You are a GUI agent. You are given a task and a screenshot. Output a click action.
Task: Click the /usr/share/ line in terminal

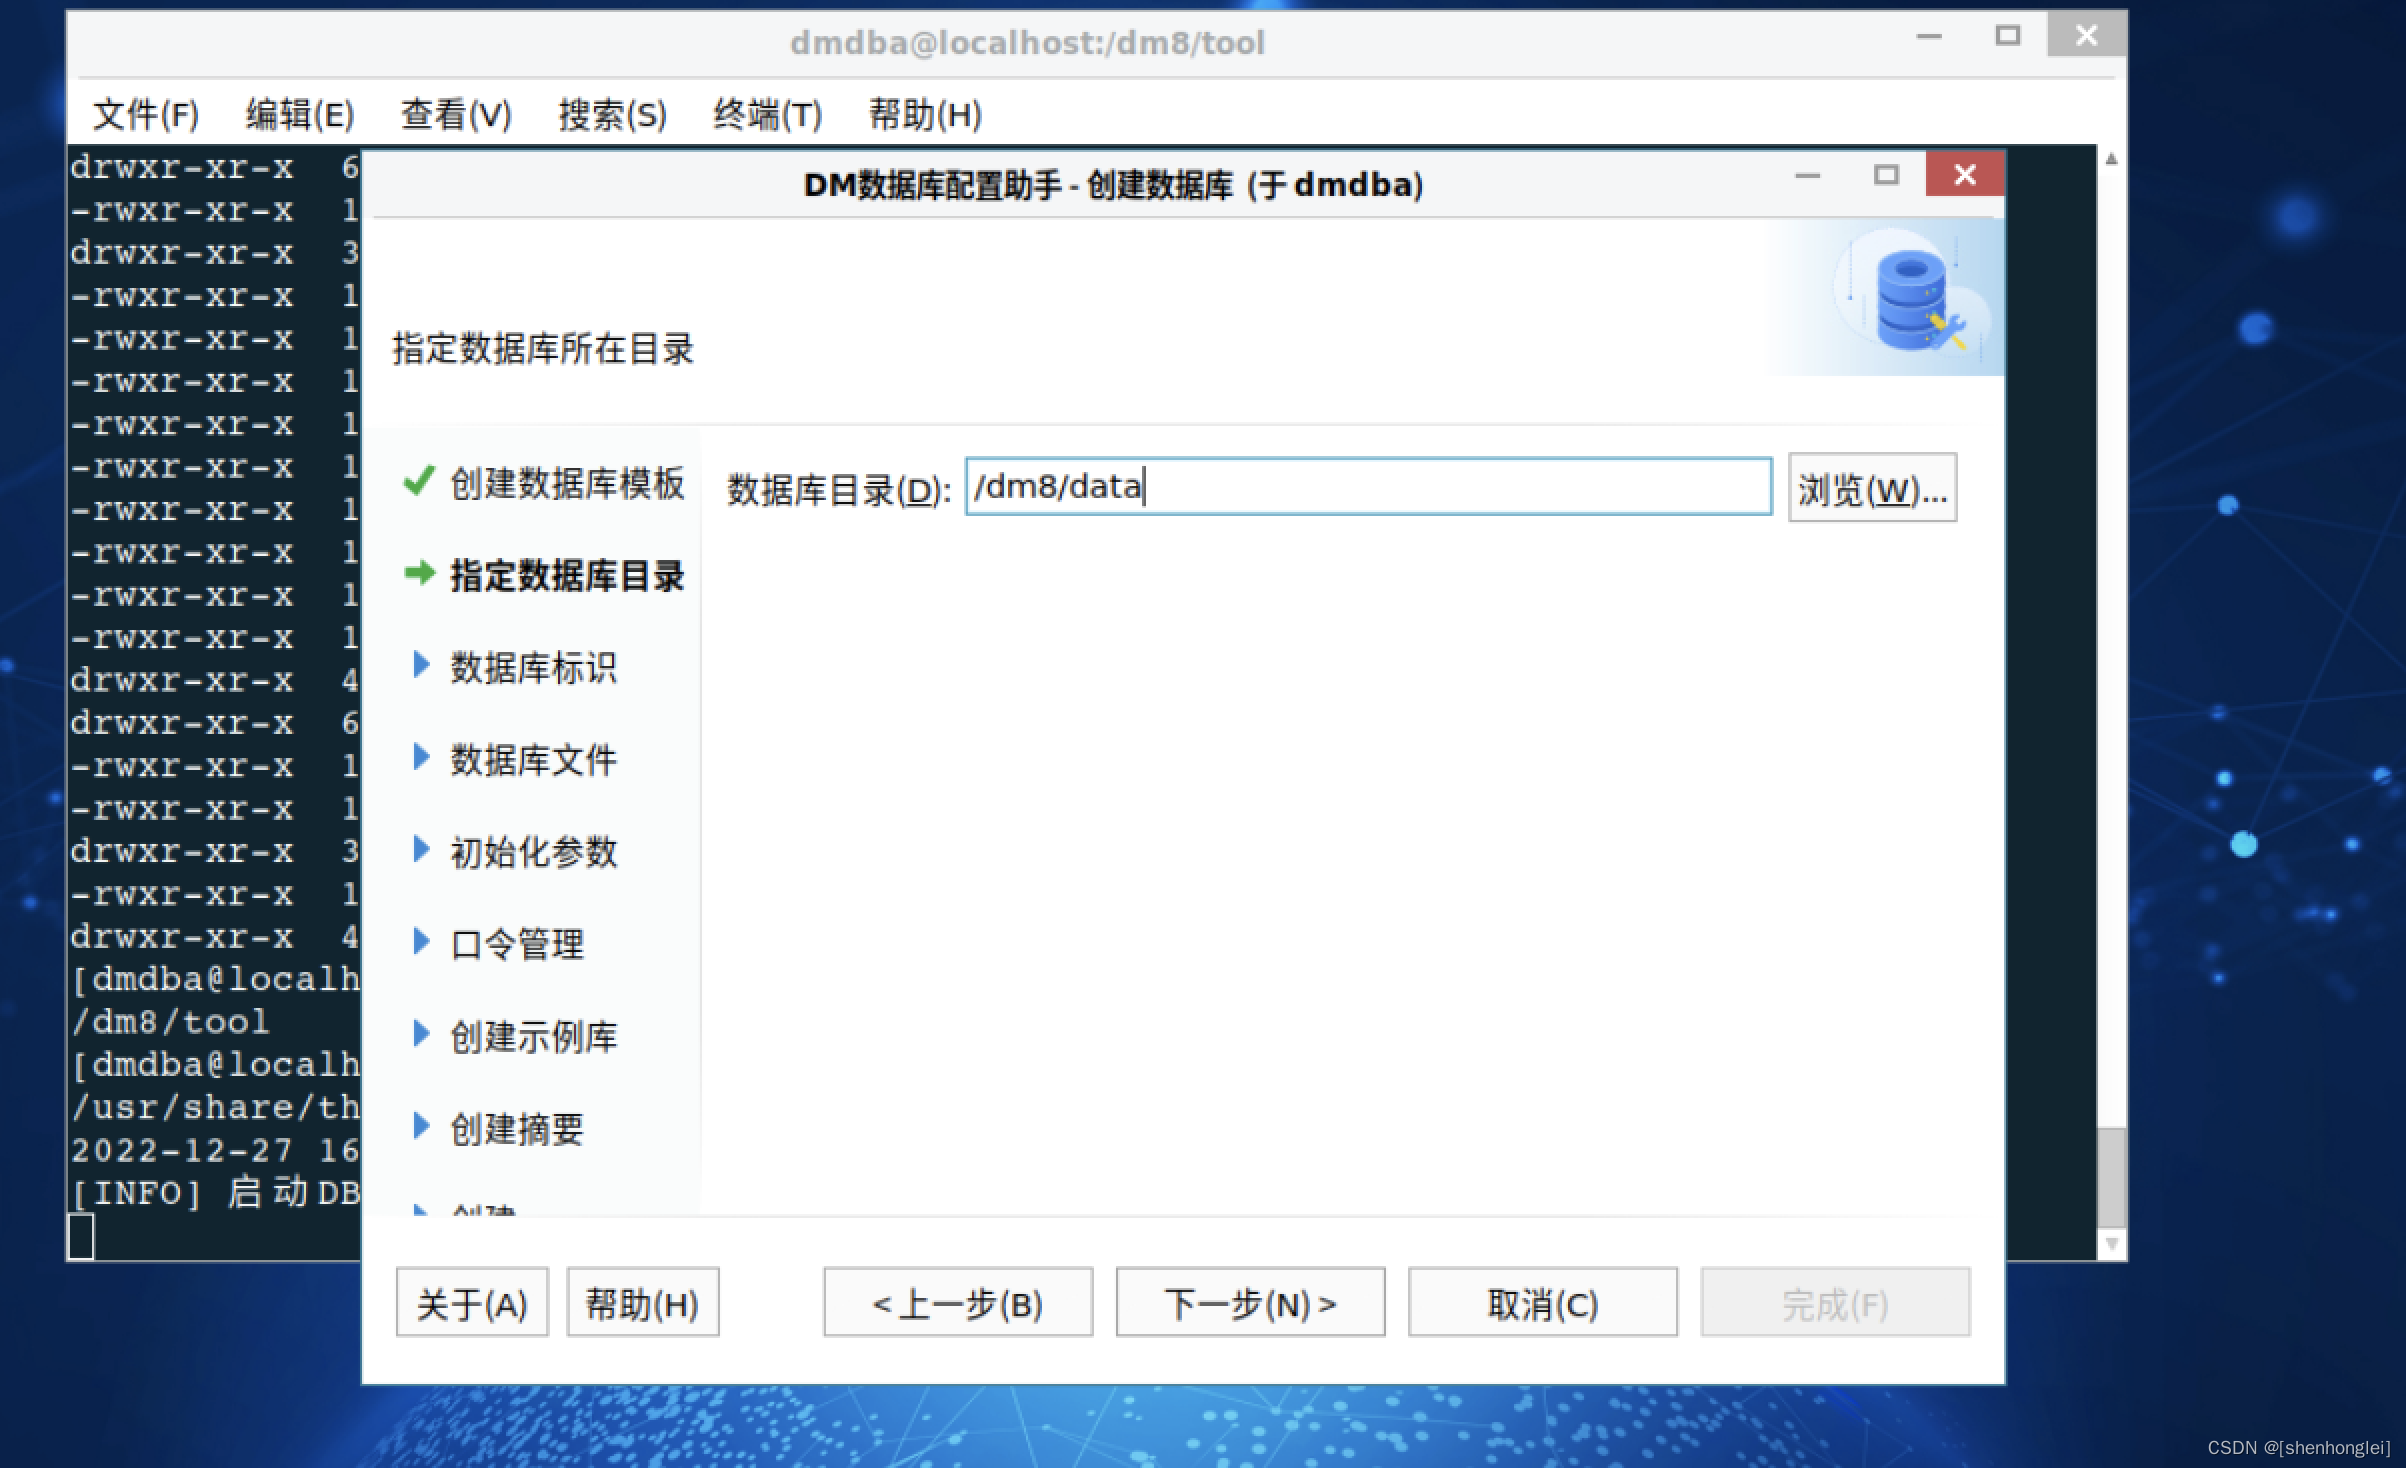click(x=215, y=1107)
